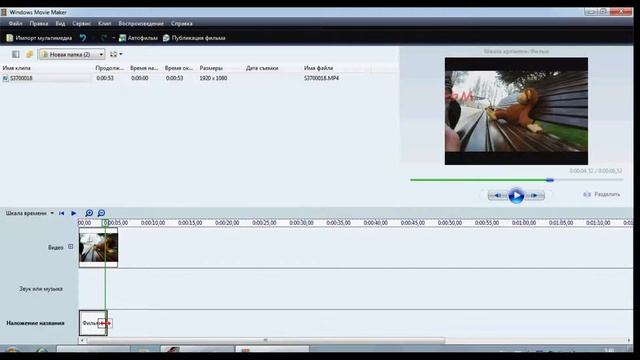The height and width of the screenshot is (360, 640).
Task: Click the timeline horizontal scrollbar thumb
Action: point(265,340)
